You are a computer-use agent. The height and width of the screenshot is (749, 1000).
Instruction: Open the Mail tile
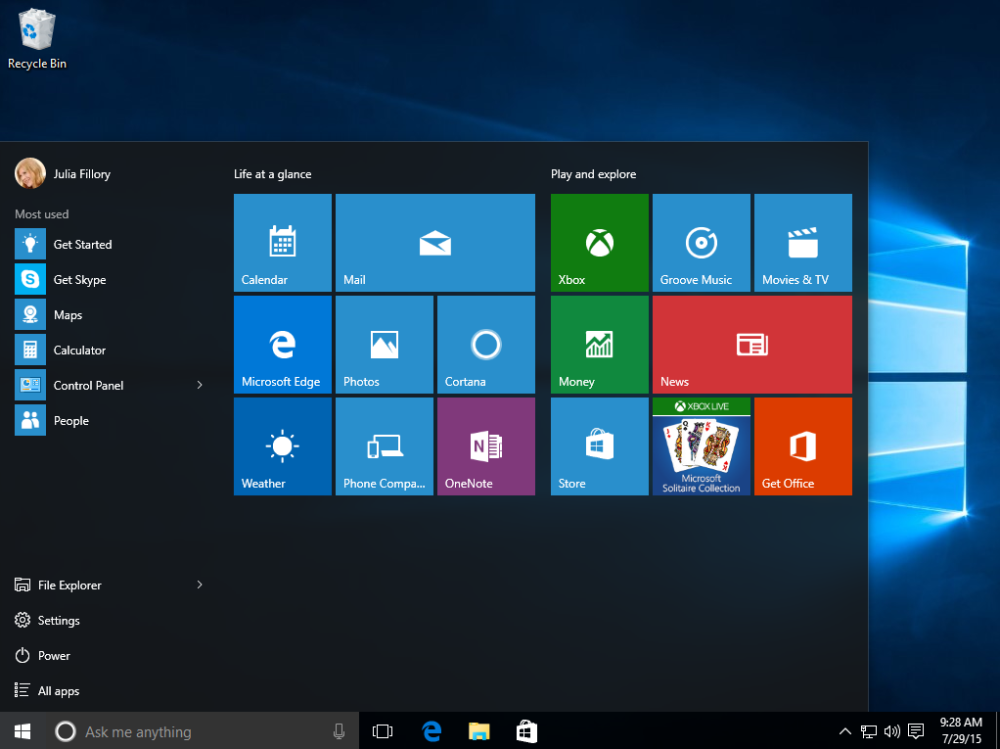435,242
